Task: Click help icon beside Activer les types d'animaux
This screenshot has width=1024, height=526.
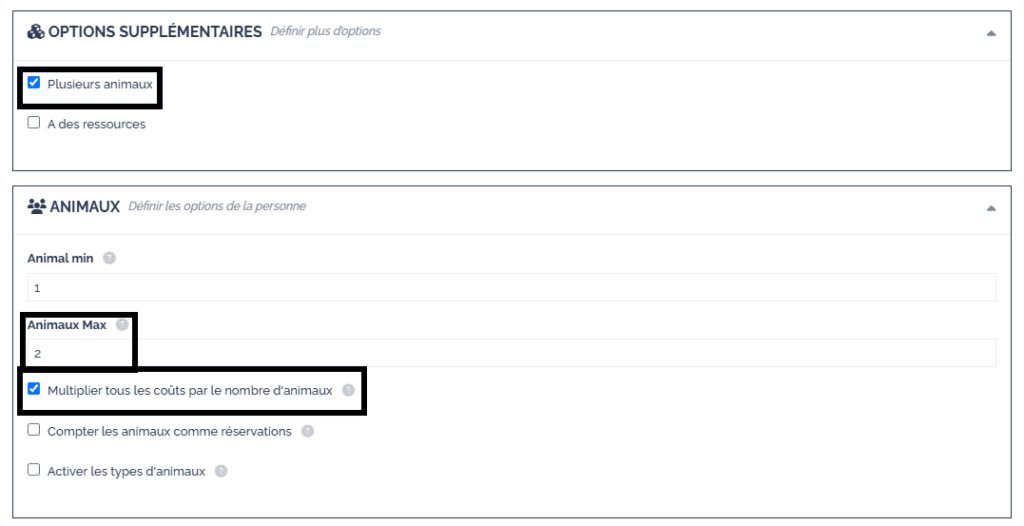Action: click(221, 471)
